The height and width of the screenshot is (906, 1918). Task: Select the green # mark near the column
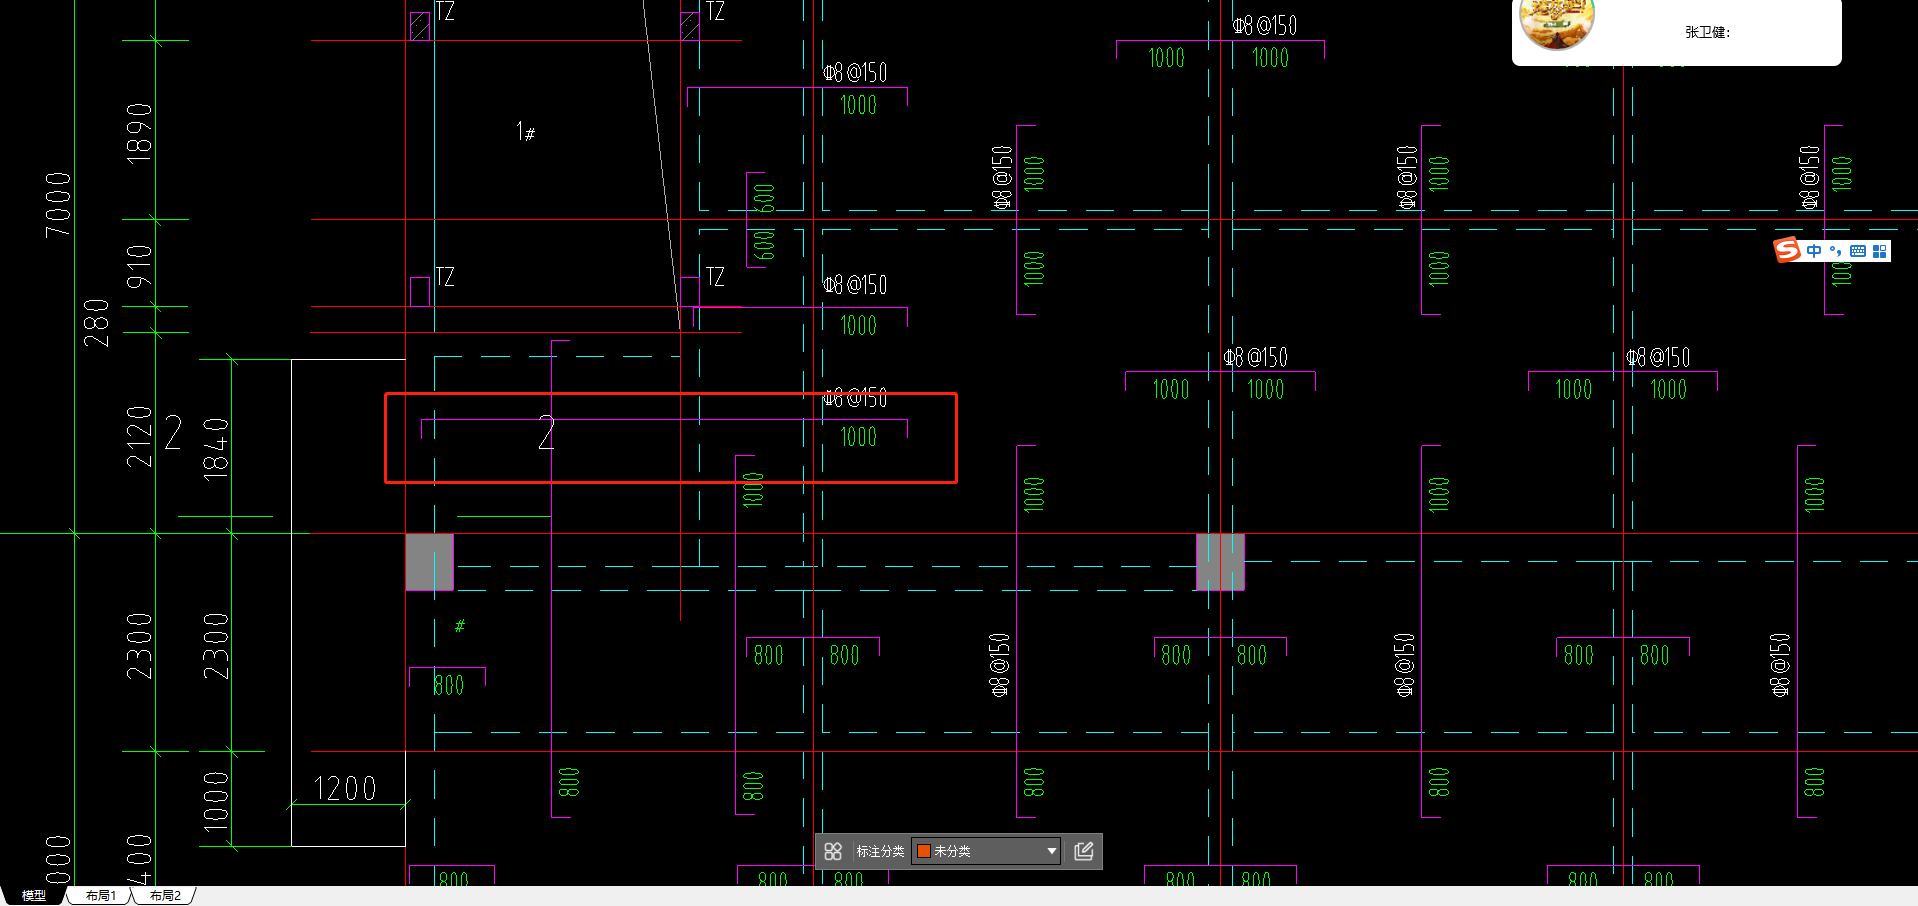460,626
